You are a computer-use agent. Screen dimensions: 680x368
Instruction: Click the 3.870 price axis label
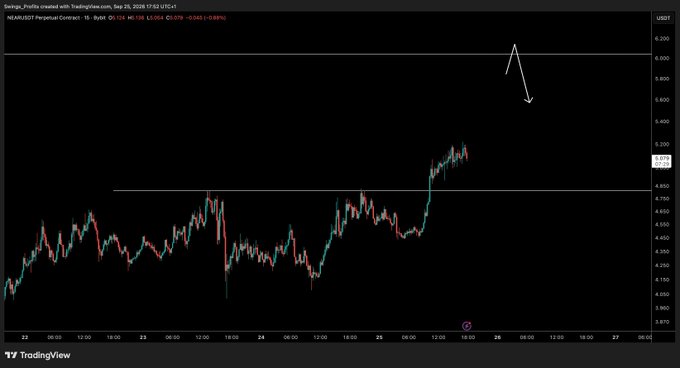[662, 322]
